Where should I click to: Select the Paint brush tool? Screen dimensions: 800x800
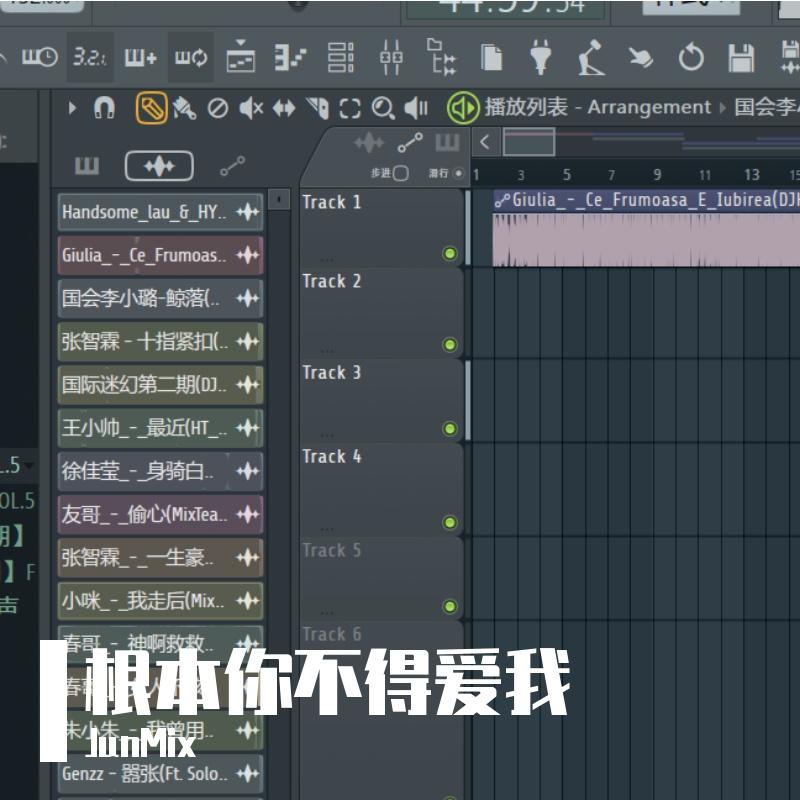tap(186, 108)
